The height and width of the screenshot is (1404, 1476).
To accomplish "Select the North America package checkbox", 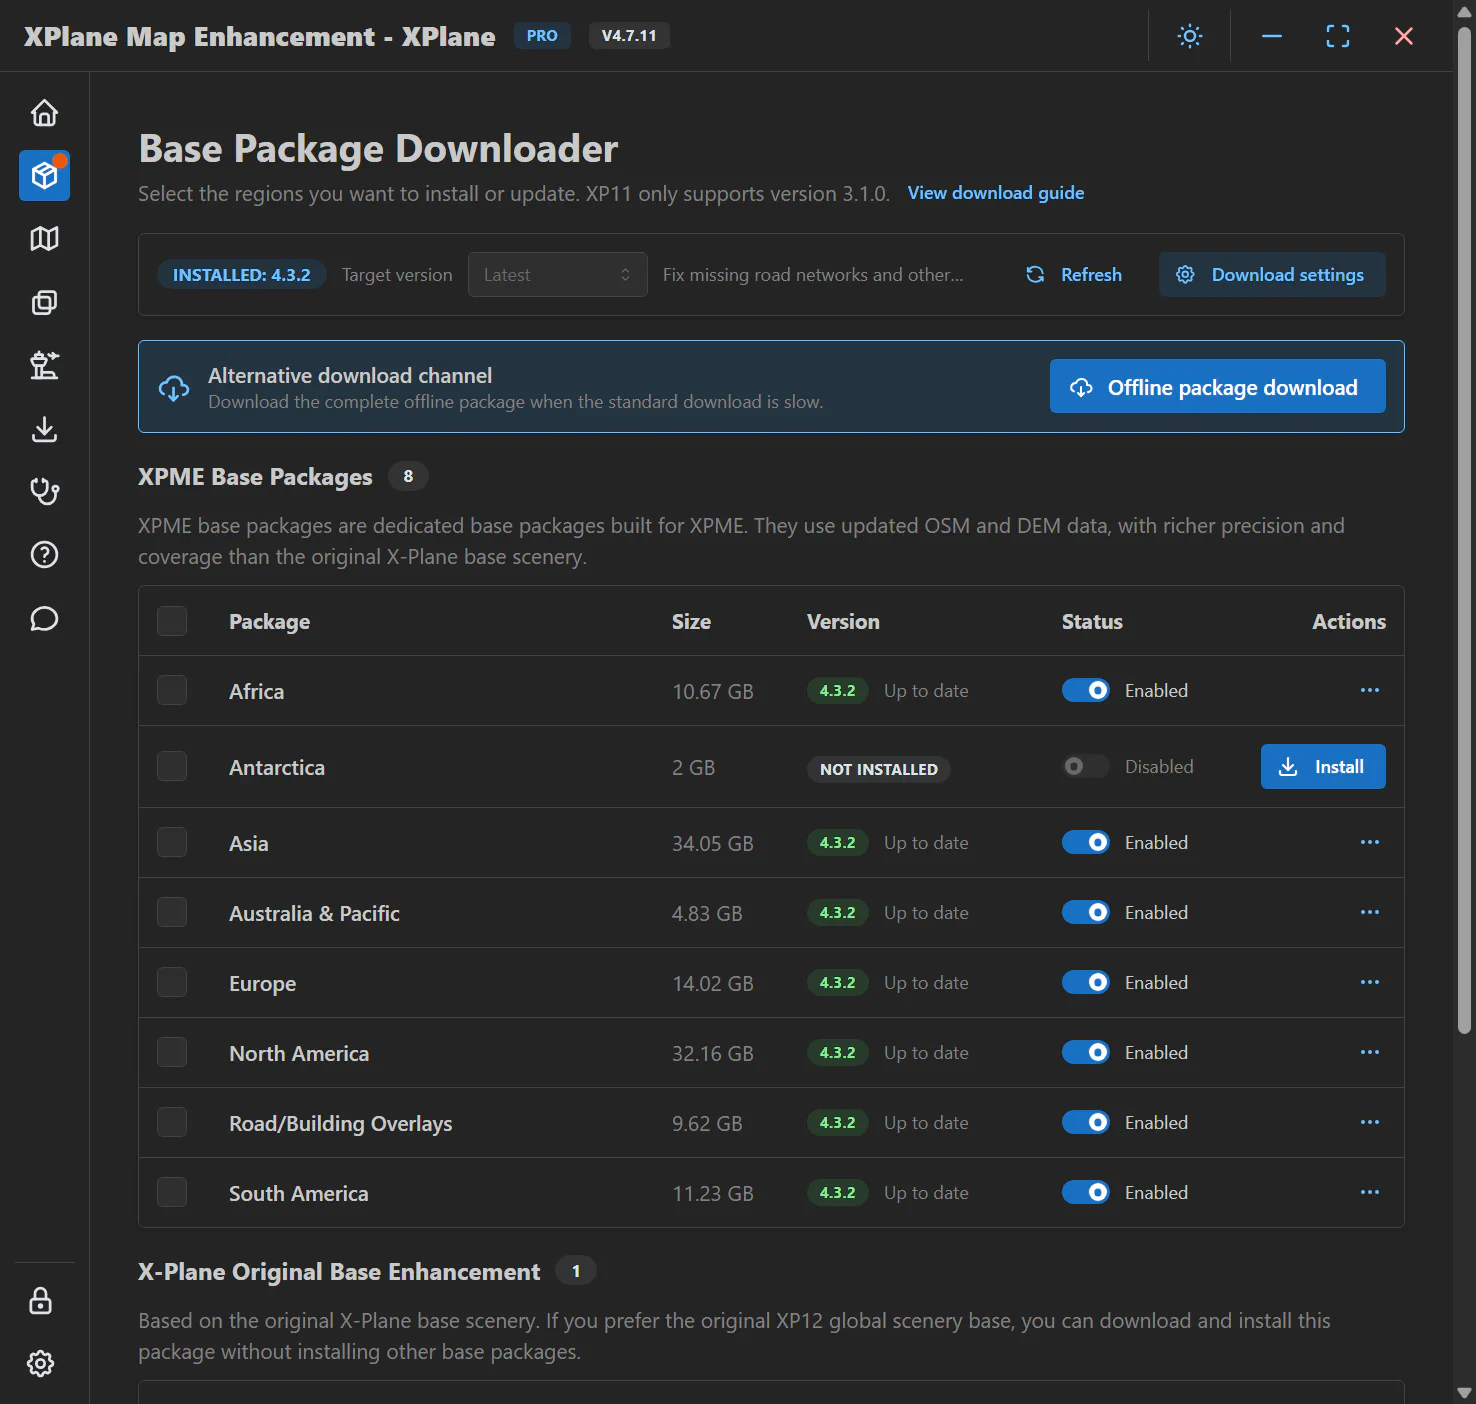I will point(172,1052).
